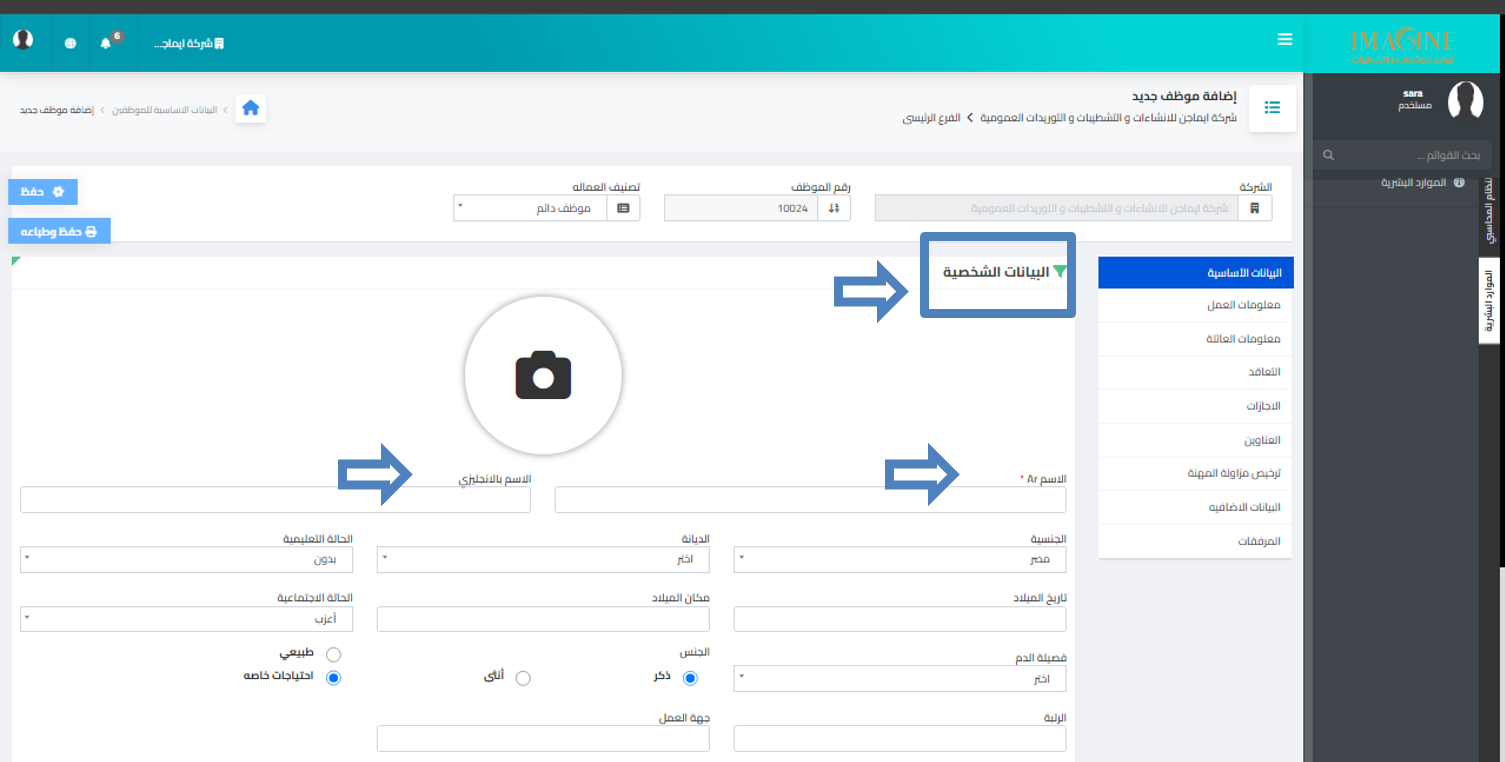The width and height of the screenshot is (1505, 762).
Task: Click the تاريخ الميلاد date field
Action: pos(900,619)
